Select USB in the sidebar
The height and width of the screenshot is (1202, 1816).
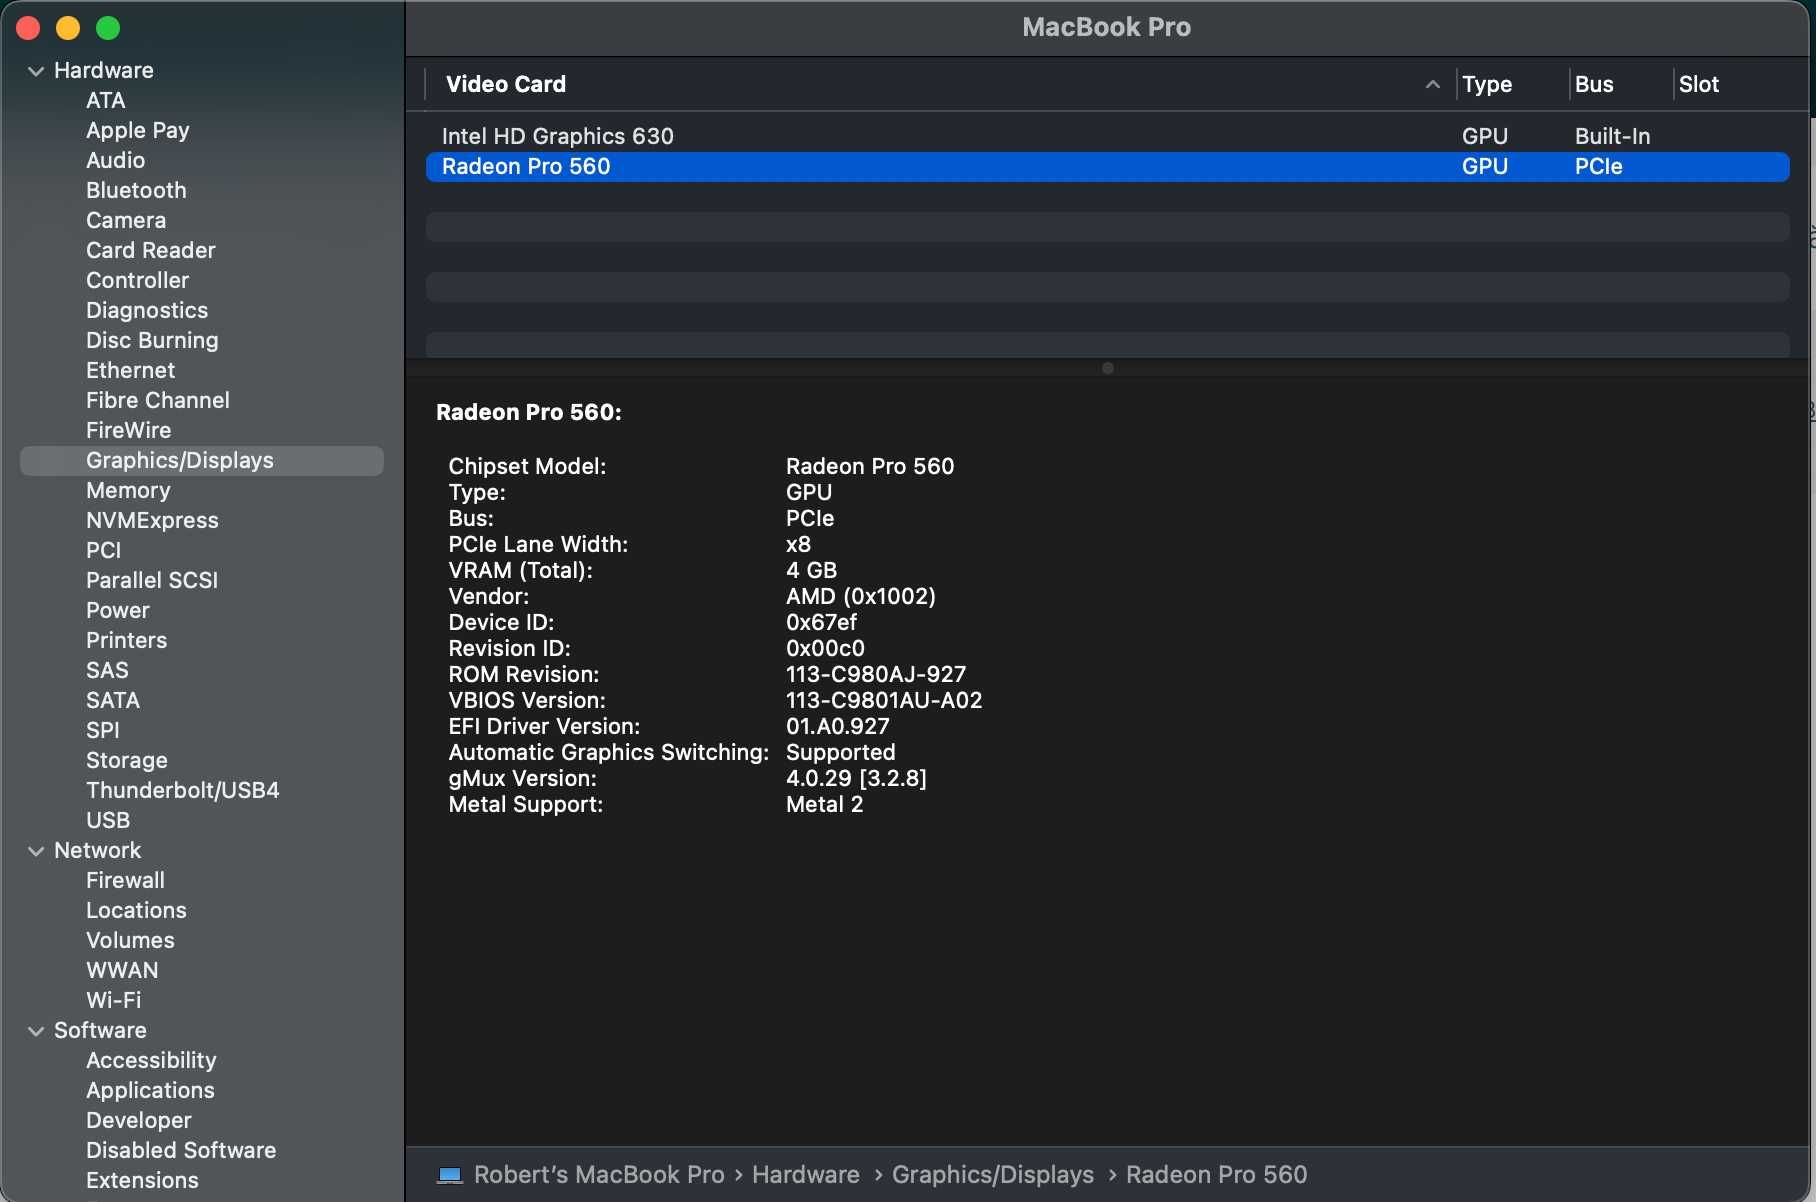108,821
